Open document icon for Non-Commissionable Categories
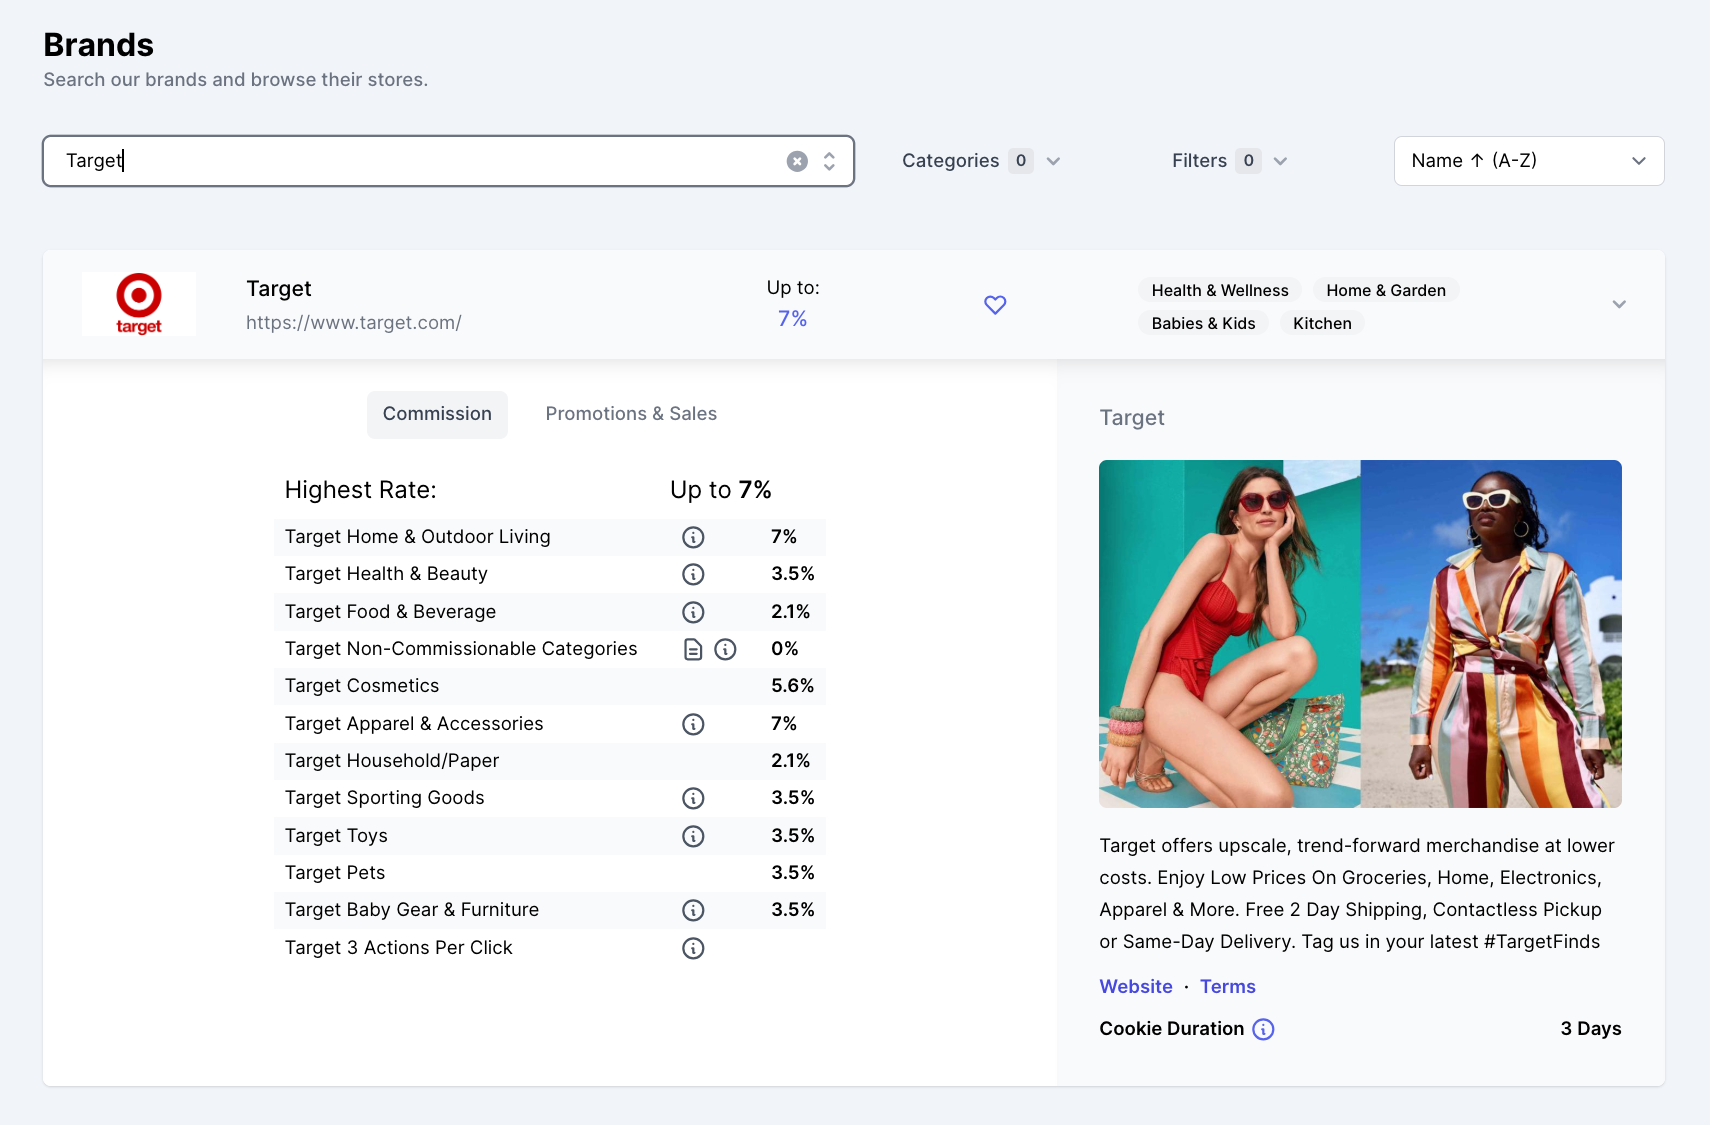This screenshot has height=1125, width=1710. click(693, 649)
